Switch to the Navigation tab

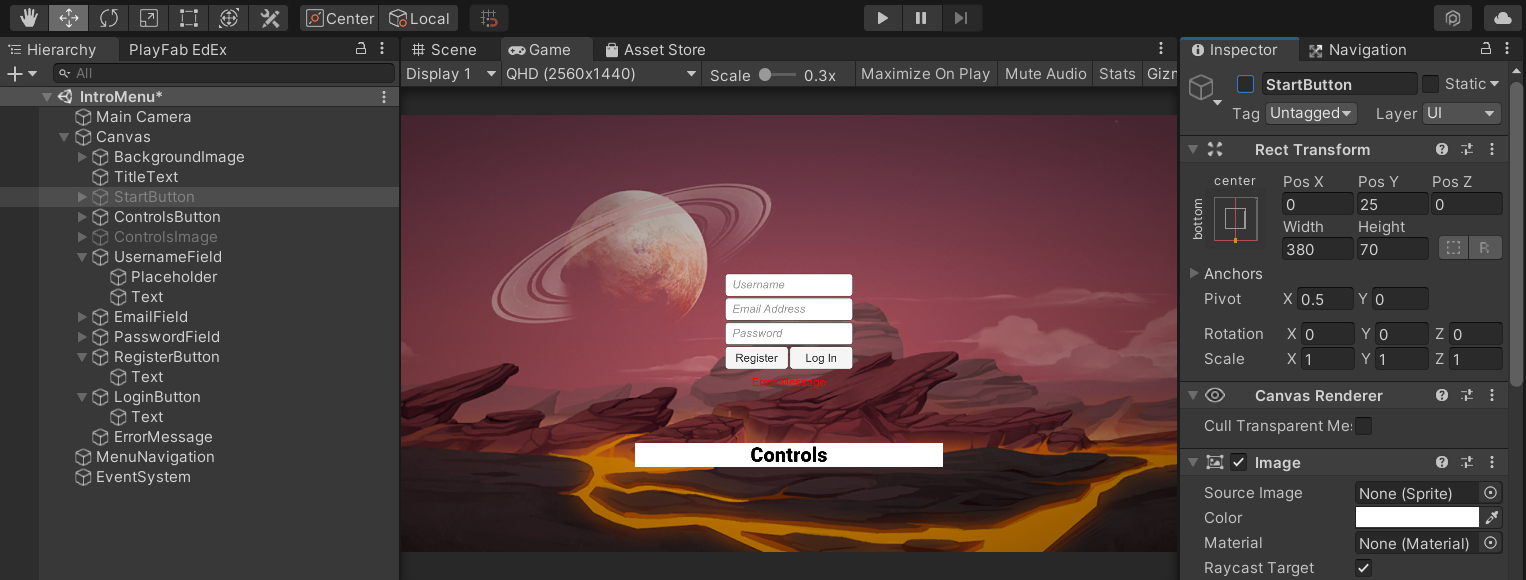click(x=1357, y=49)
